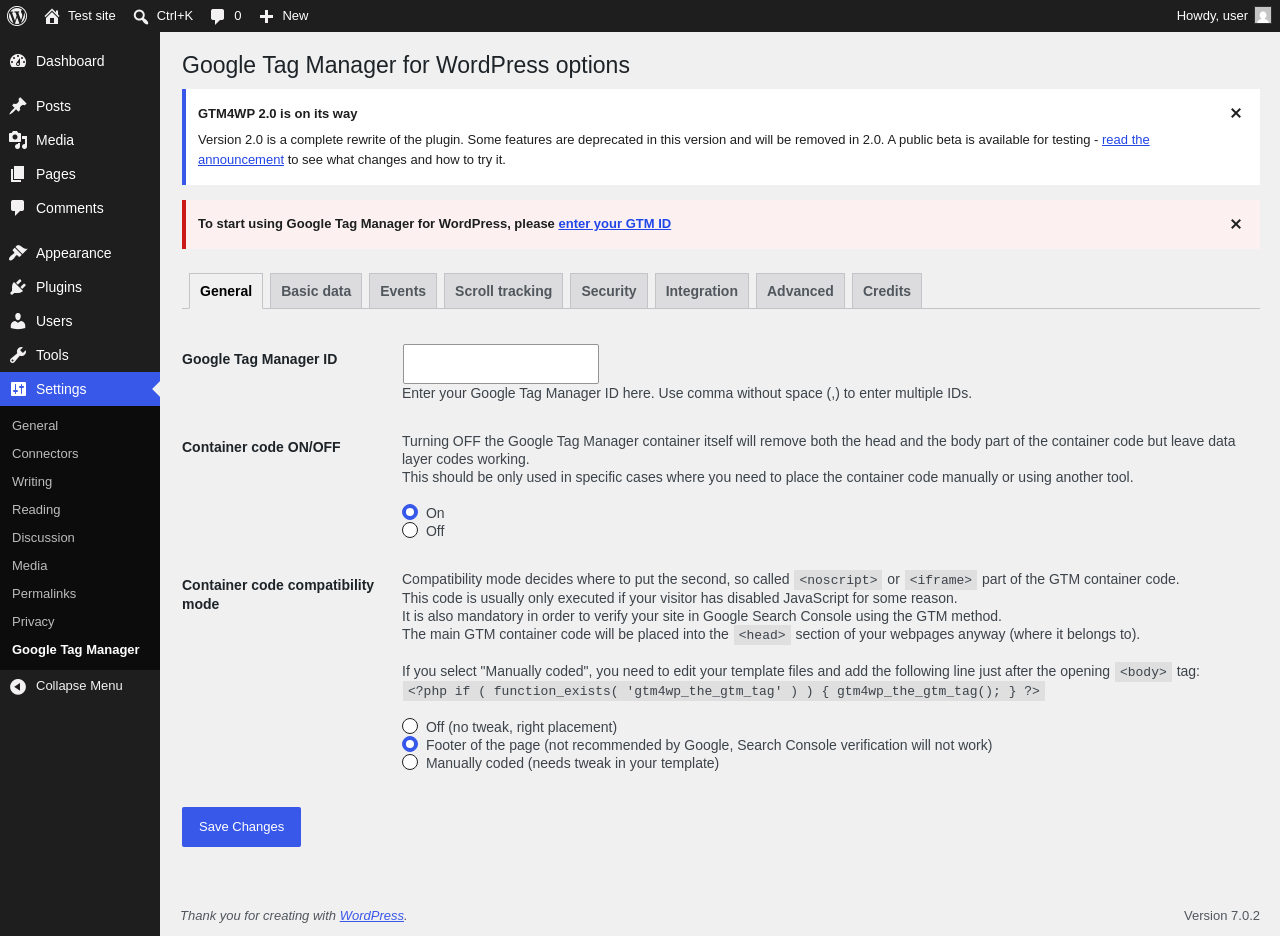Click the page heading Google Tag Manager options
The image size is (1280, 936).
click(406, 65)
